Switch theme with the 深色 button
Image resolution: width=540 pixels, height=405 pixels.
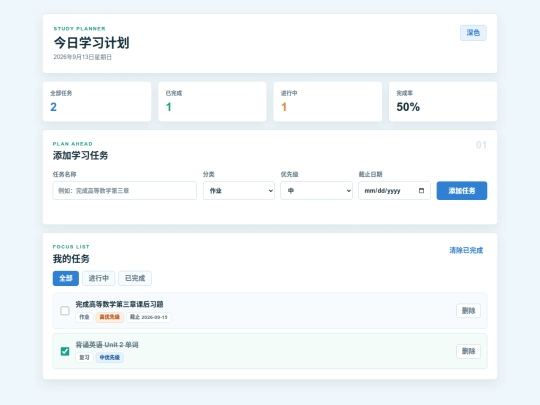click(473, 33)
